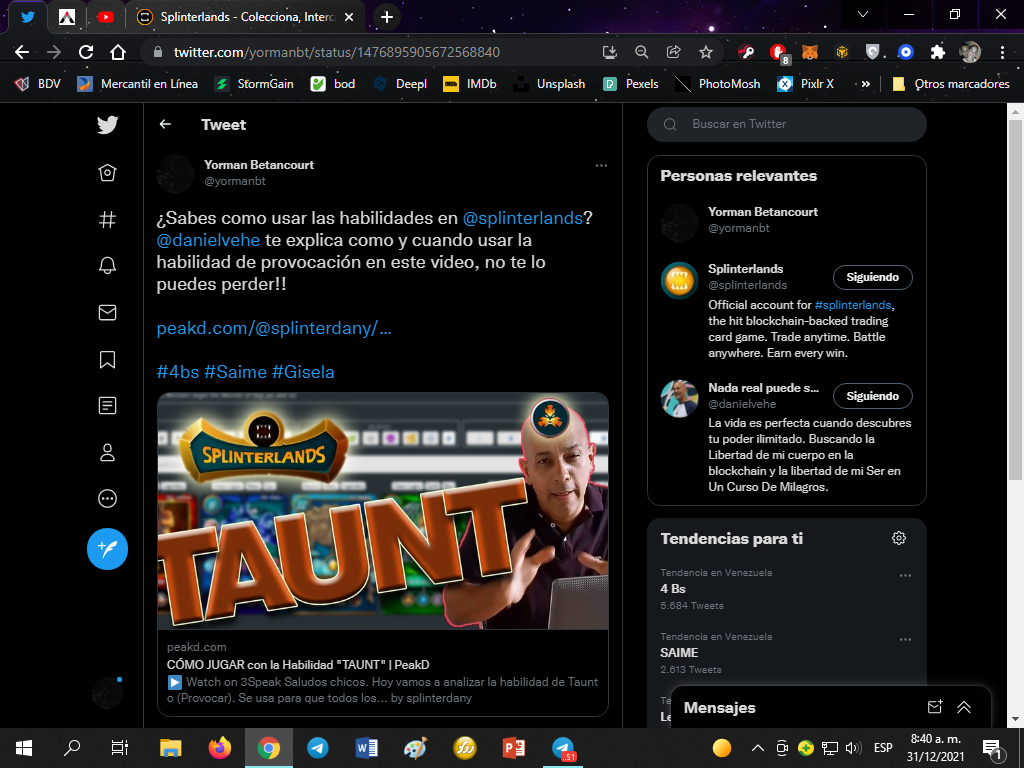1024x768 pixels.
Task: Open @danielvehe mention in tweet
Action: [208, 240]
